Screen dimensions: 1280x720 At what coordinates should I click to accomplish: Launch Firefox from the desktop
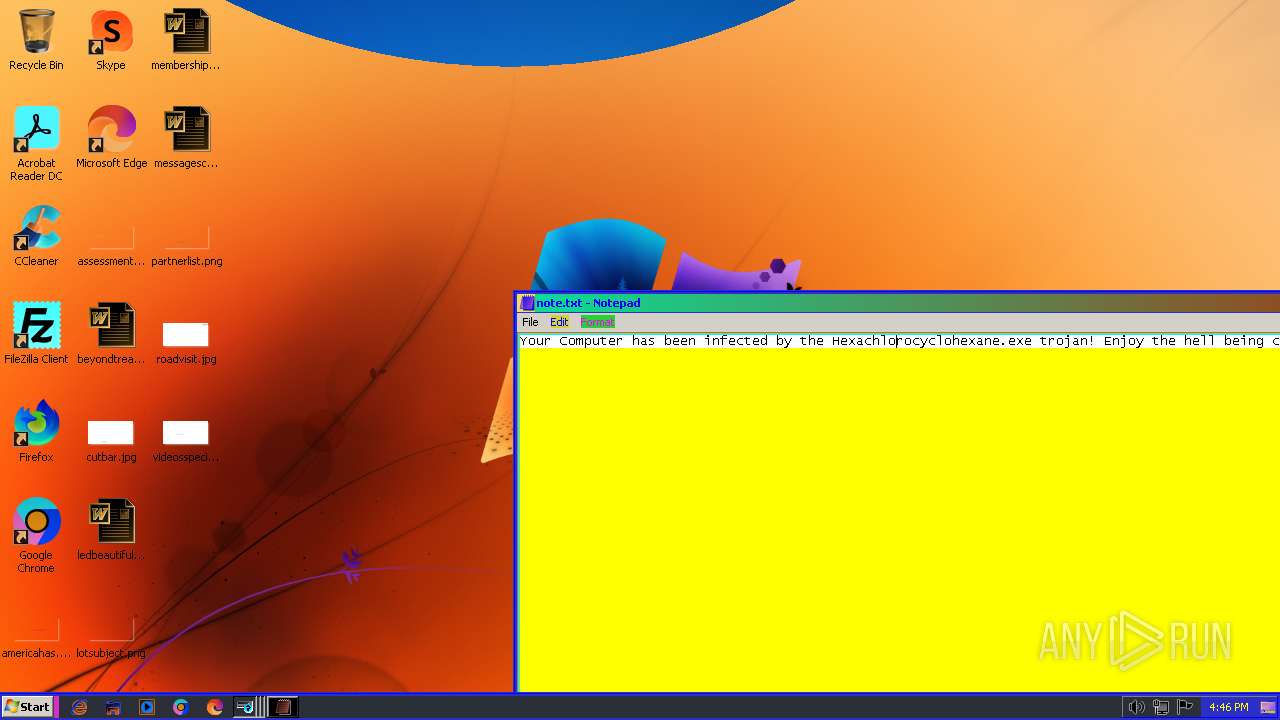pyautogui.click(x=36, y=432)
